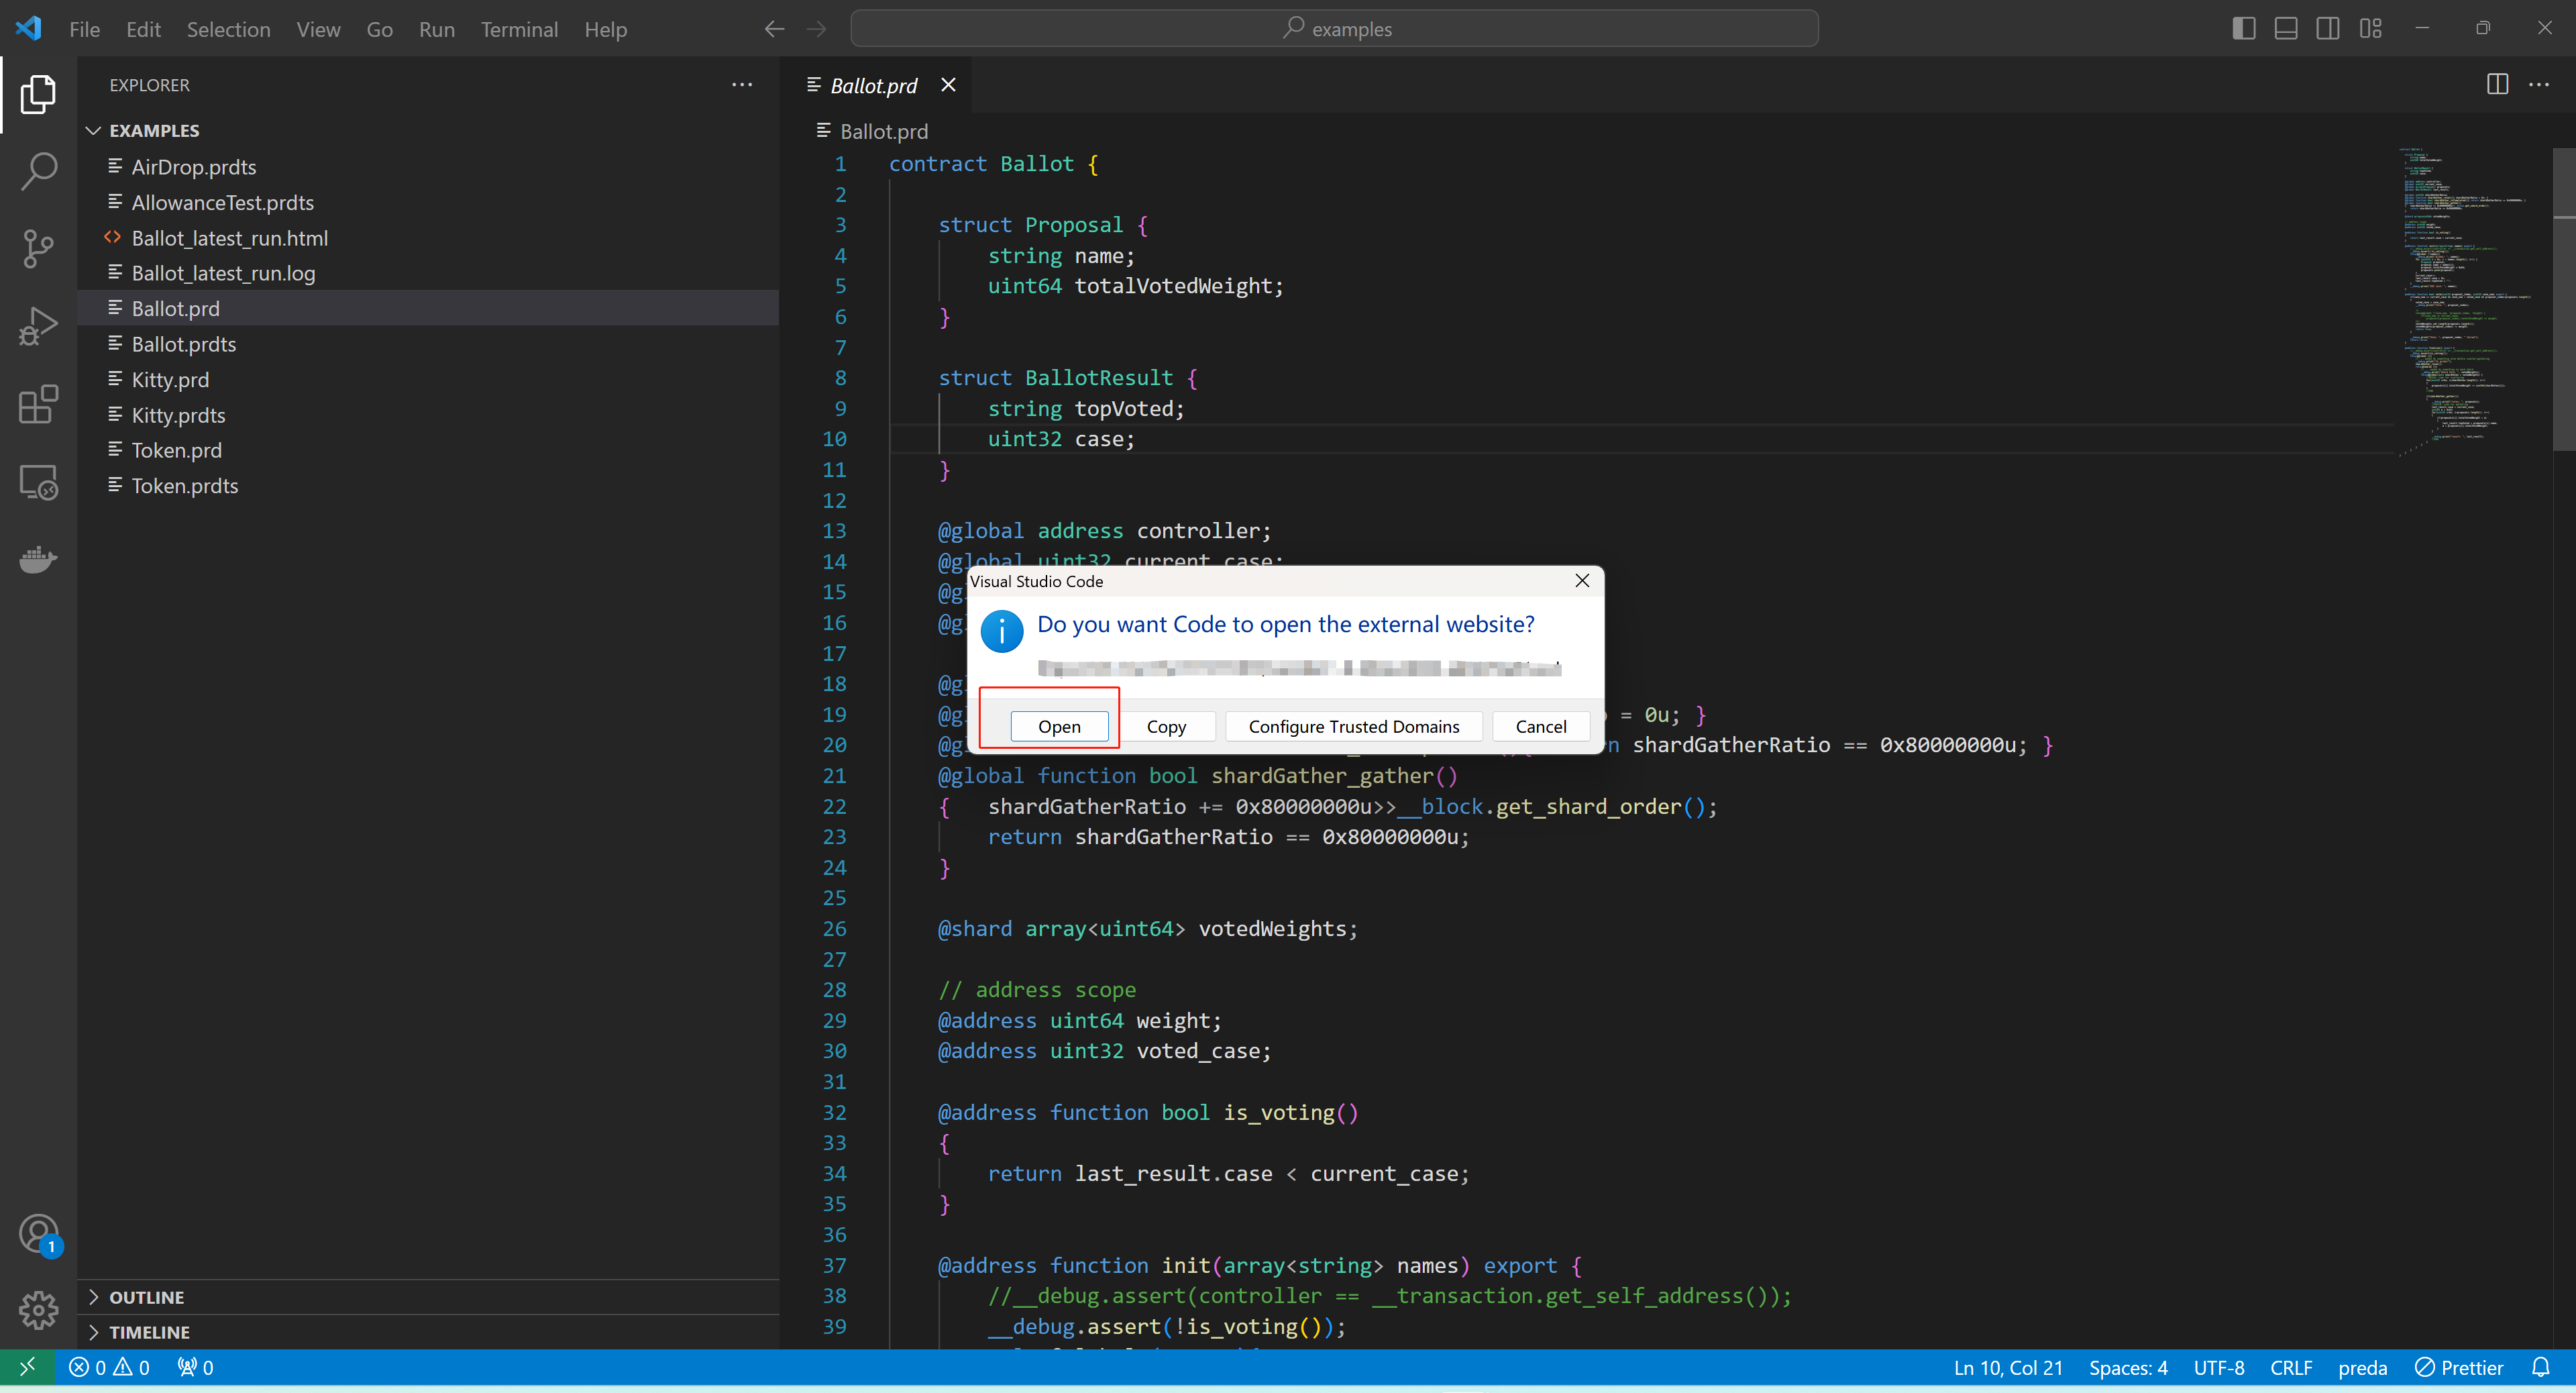Close the external website dialog with X
Screen dimensions: 2576x1393
1582,580
